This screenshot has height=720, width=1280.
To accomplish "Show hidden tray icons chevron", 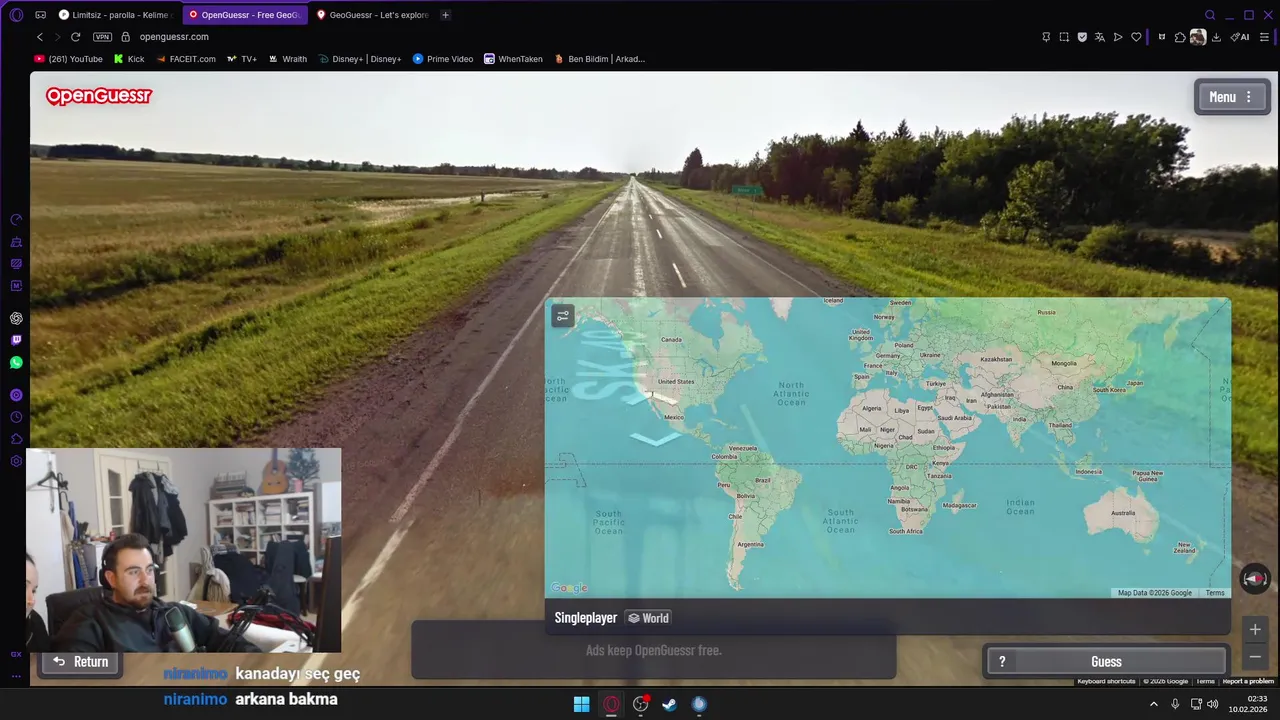I will click(x=1154, y=704).
